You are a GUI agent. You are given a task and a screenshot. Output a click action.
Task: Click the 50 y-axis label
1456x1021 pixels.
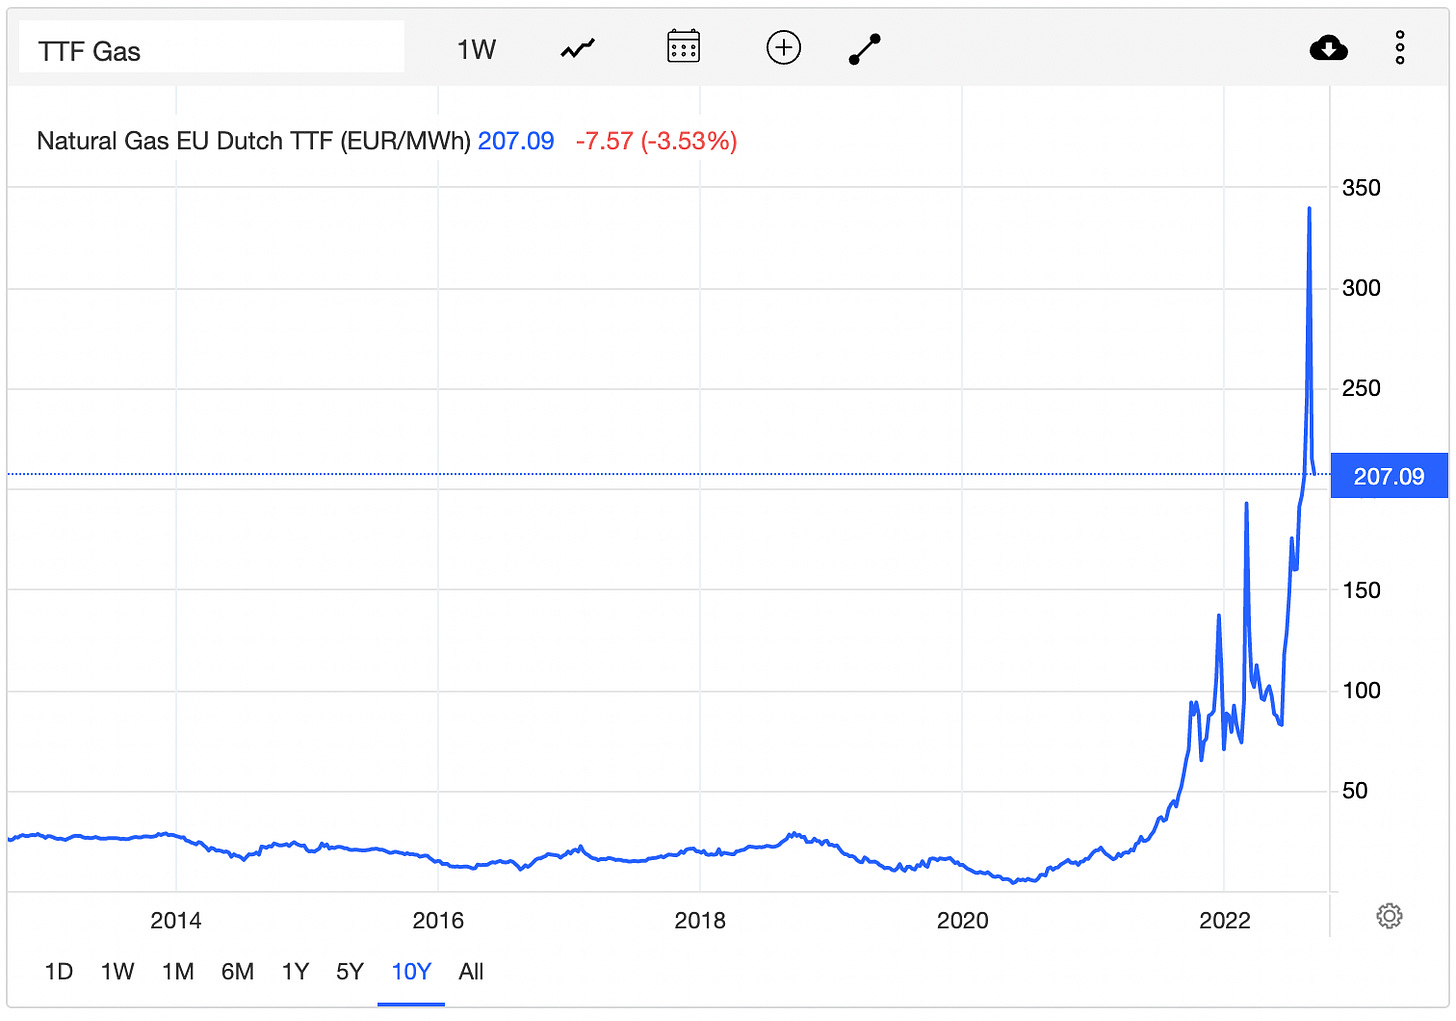tap(1354, 791)
